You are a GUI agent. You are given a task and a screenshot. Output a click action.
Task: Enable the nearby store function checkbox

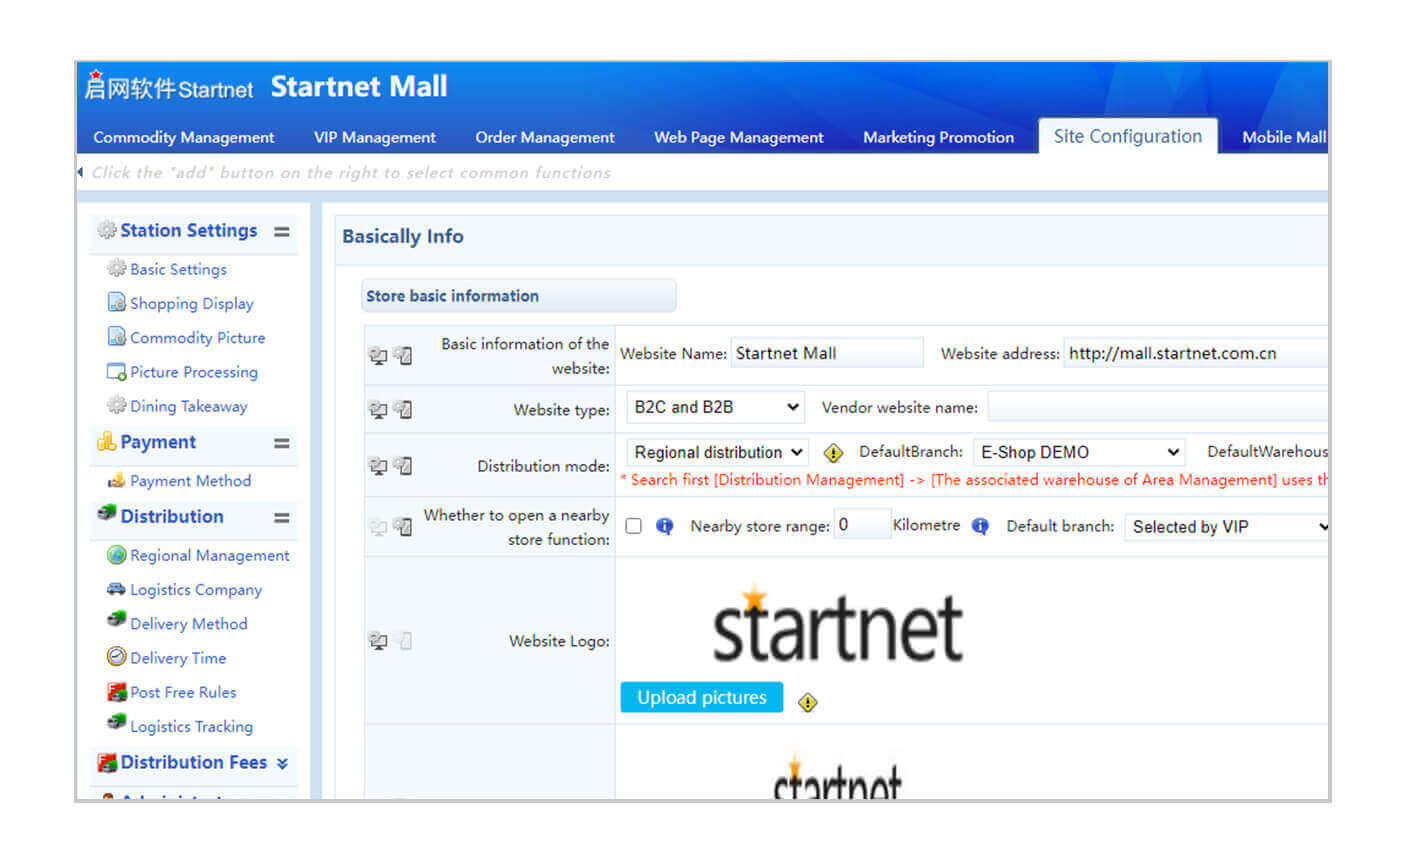pos(634,526)
